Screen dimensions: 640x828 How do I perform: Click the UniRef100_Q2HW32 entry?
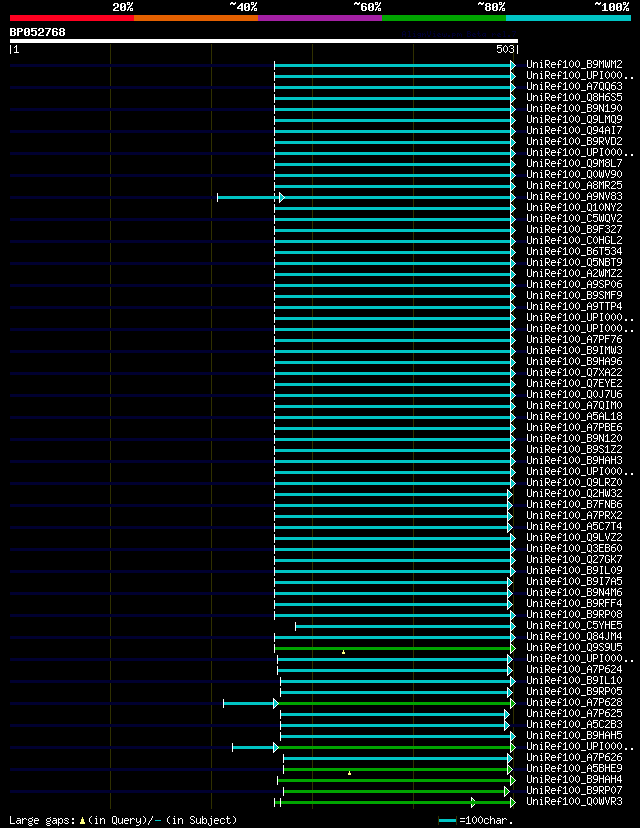pos(574,494)
